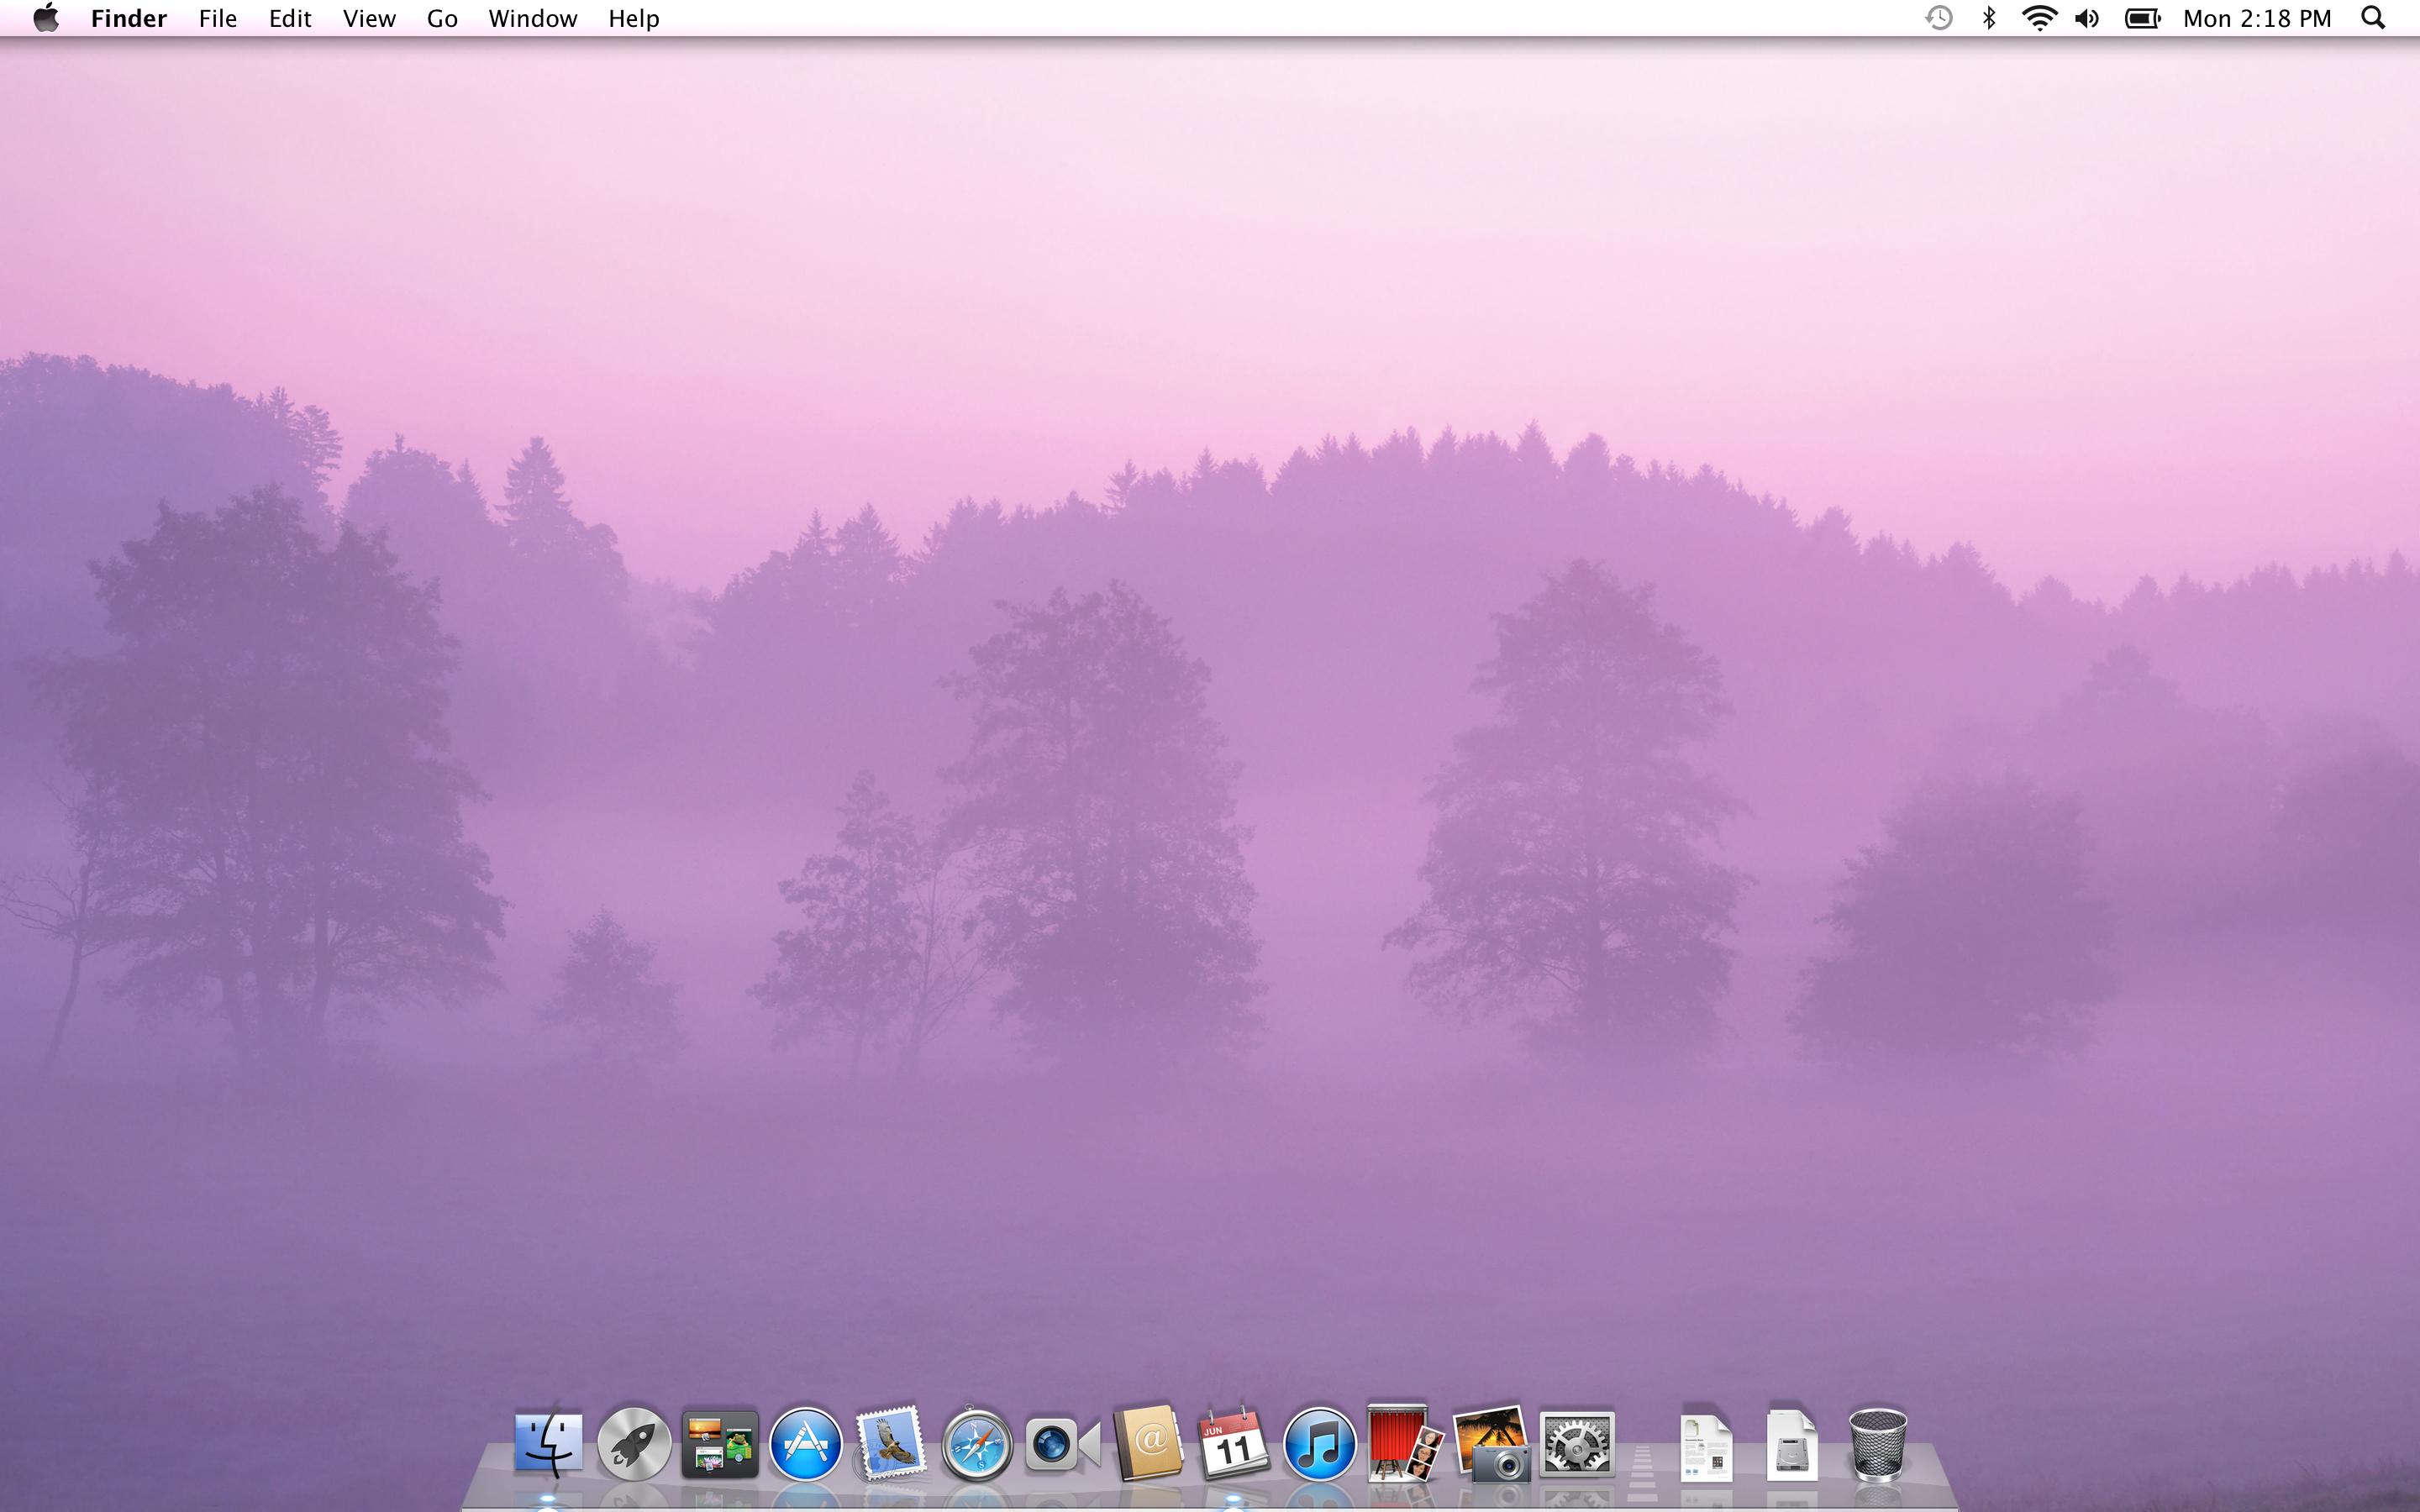
Task: Launch Launchpad rocket icon
Action: (x=634, y=1444)
